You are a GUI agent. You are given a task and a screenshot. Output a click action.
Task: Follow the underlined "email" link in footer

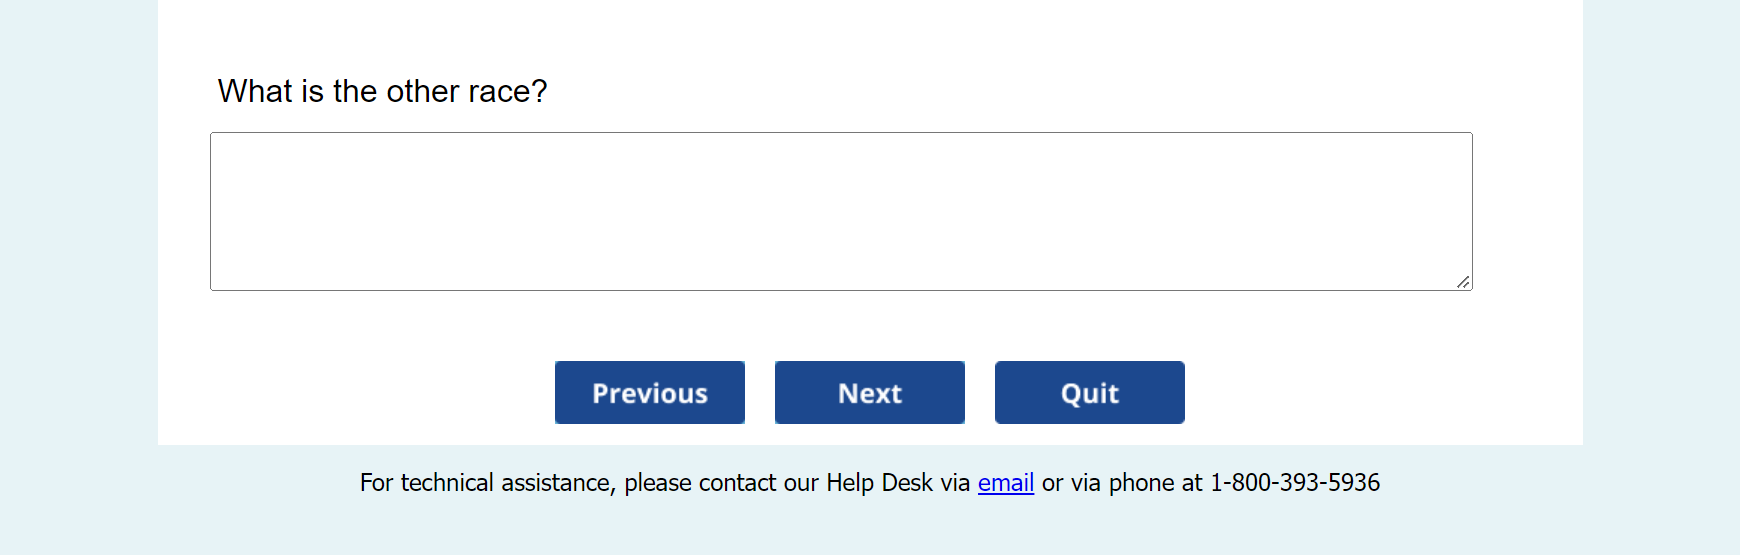coord(1005,483)
